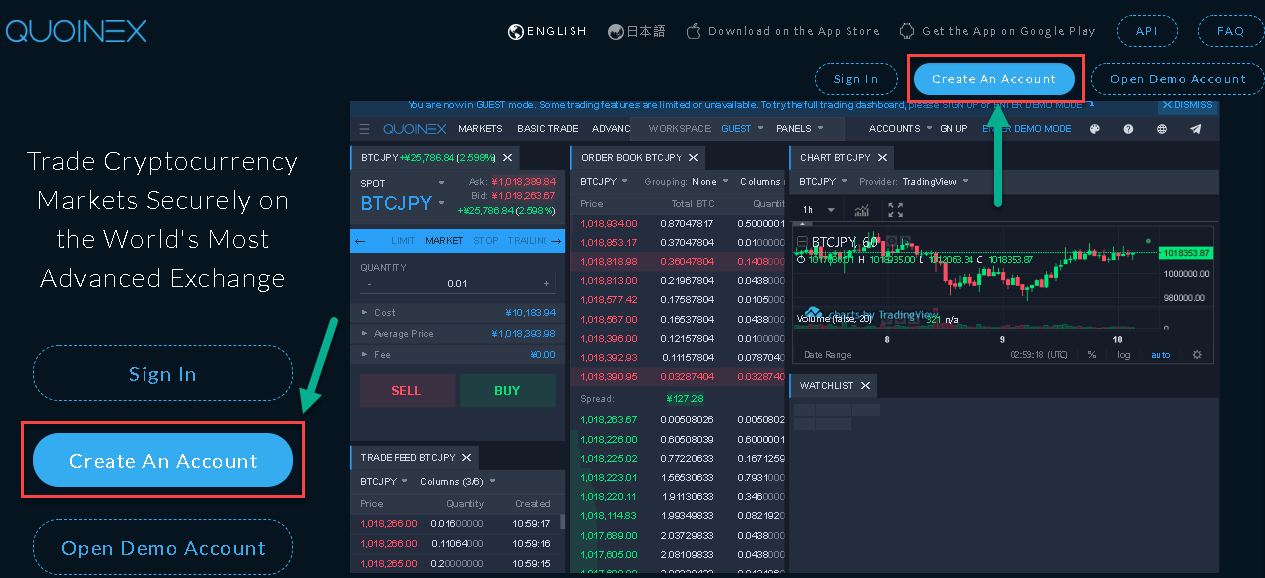Dismiss the guest mode banner

1187,105
